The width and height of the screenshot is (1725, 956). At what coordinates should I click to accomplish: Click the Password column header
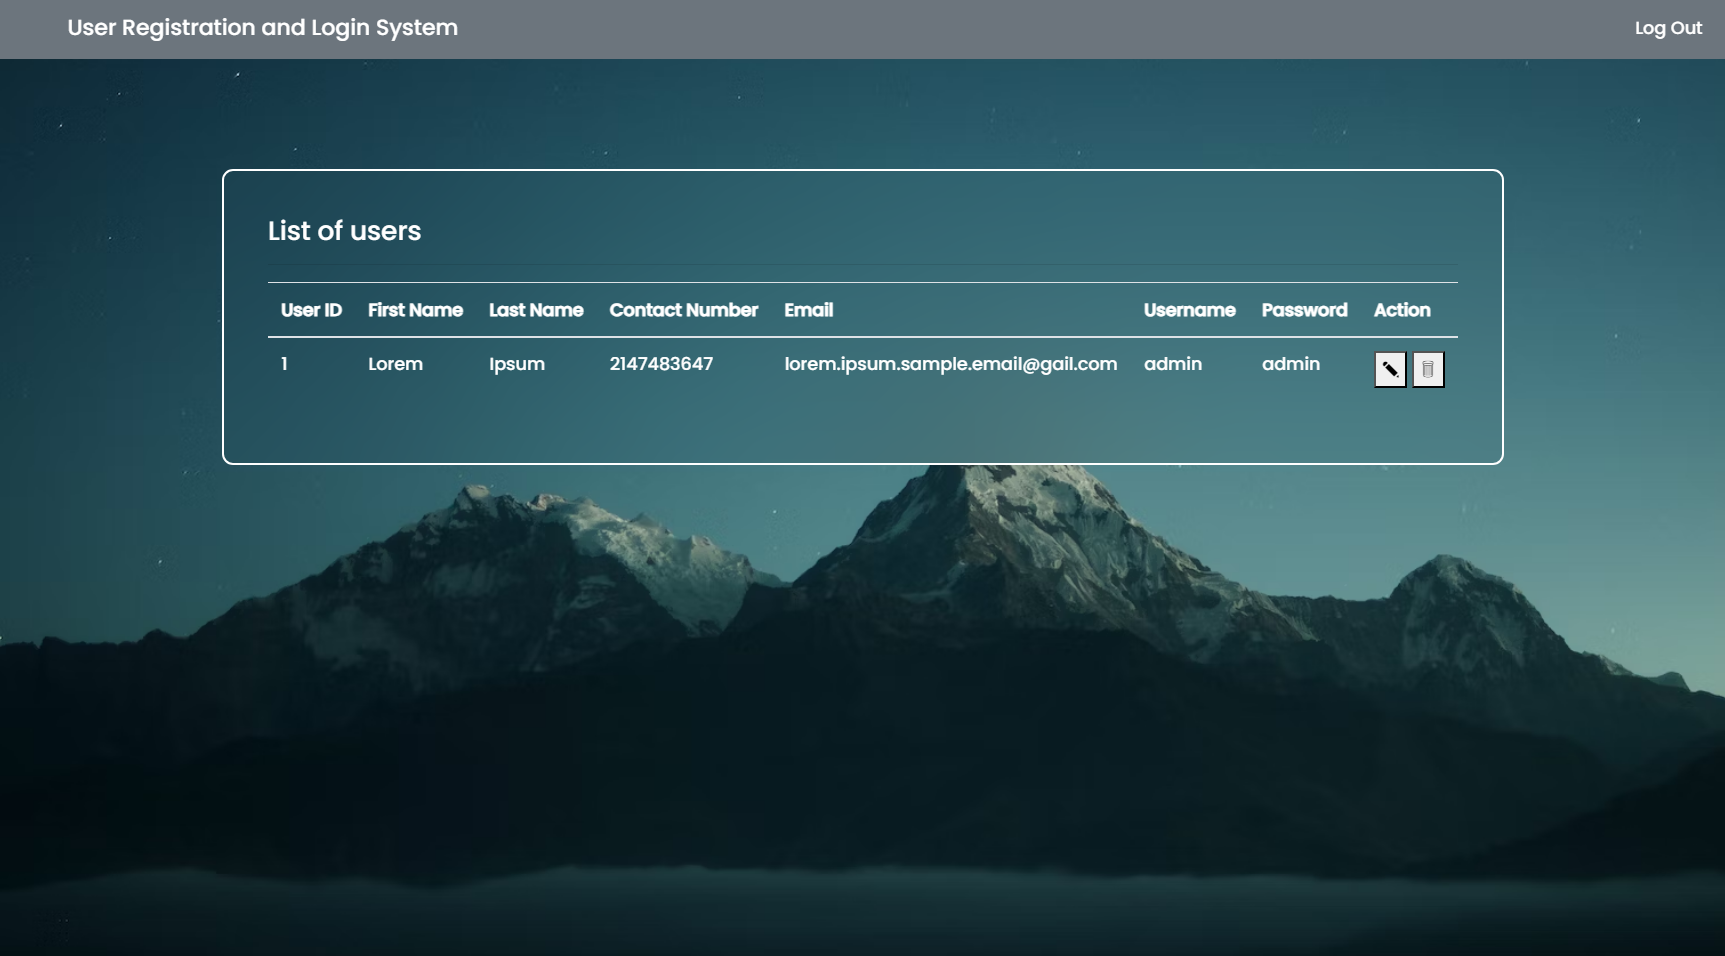coord(1305,310)
